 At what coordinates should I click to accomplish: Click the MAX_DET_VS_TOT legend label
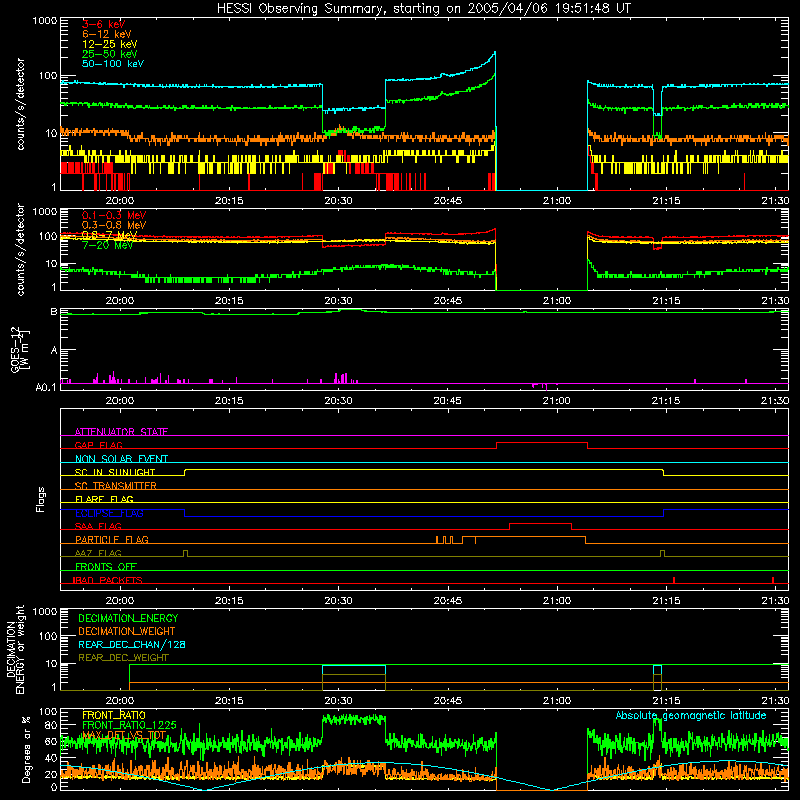[124, 735]
